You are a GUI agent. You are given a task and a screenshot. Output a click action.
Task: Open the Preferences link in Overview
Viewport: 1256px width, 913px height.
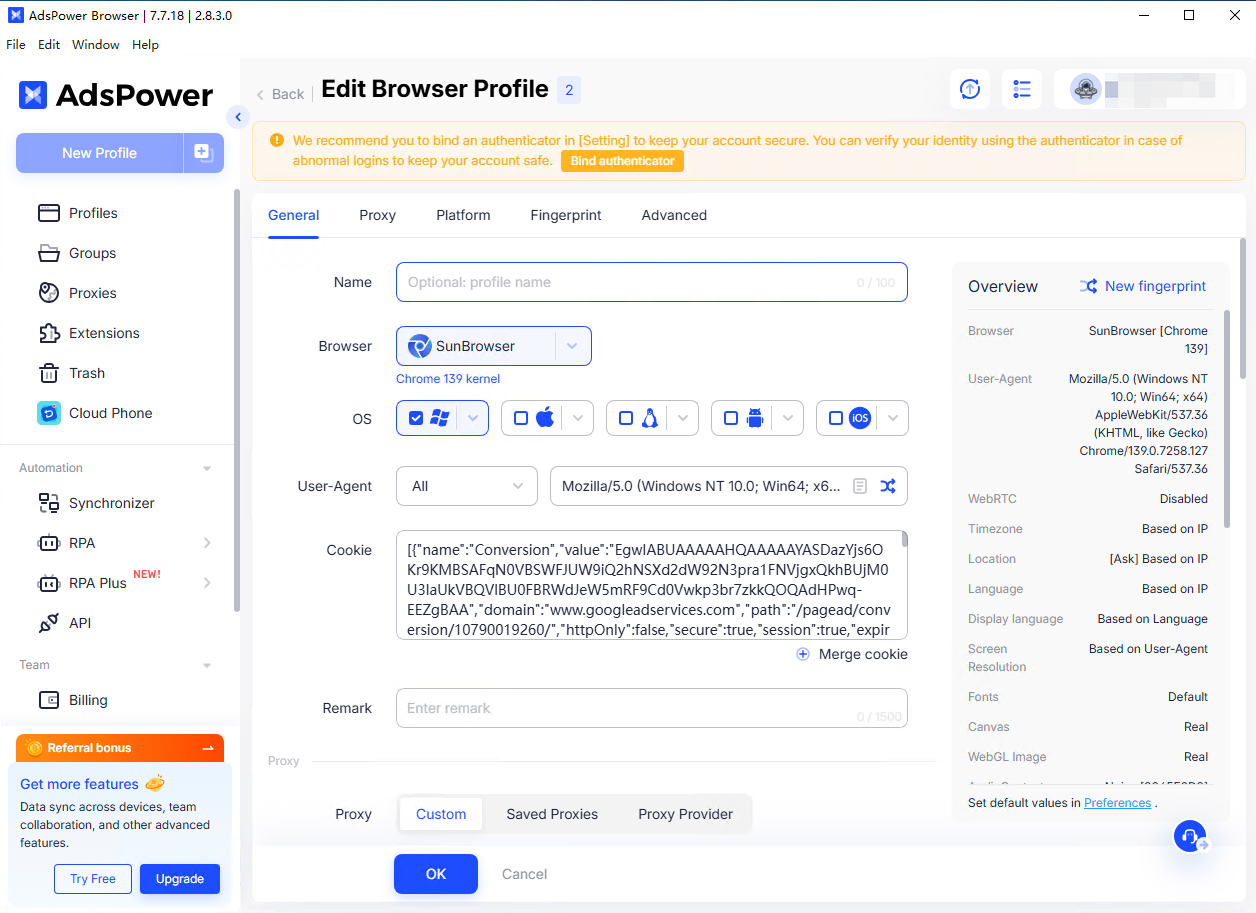[x=1117, y=802]
